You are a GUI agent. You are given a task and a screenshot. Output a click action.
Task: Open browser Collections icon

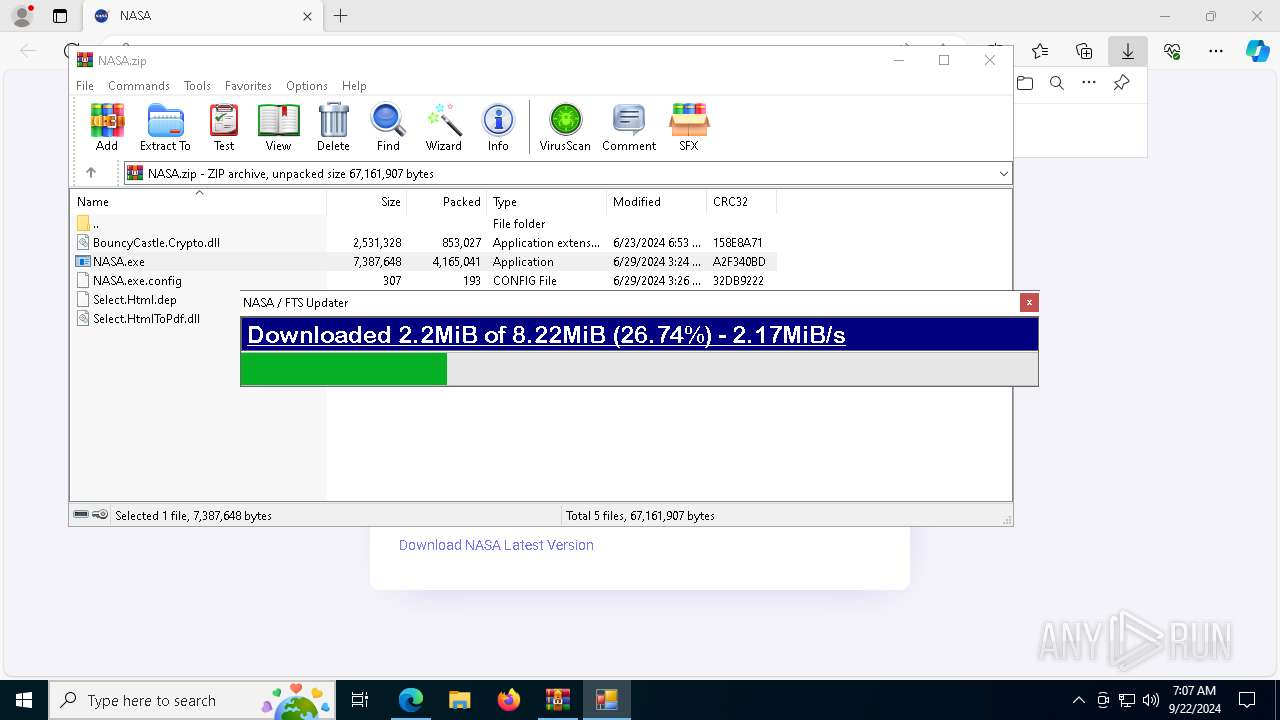[x=1084, y=51]
